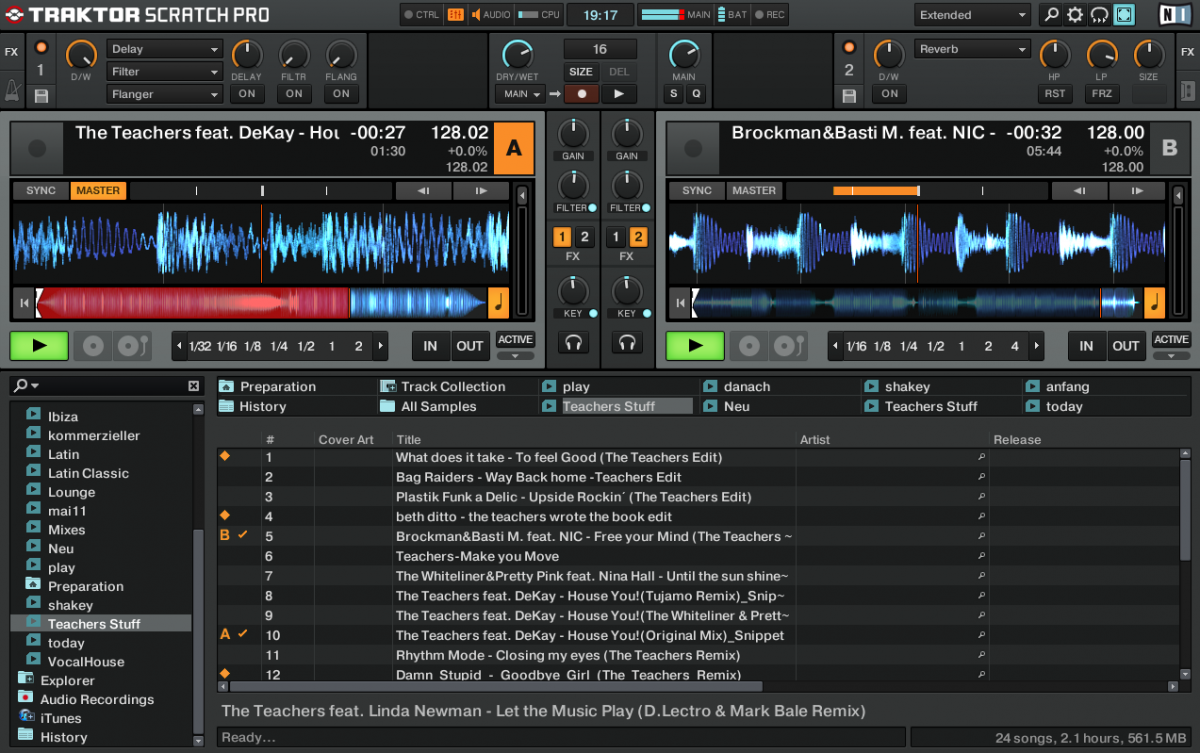The width and height of the screenshot is (1200, 753).
Task: Toggle the fullscreen icon in the header
Action: point(1124,15)
